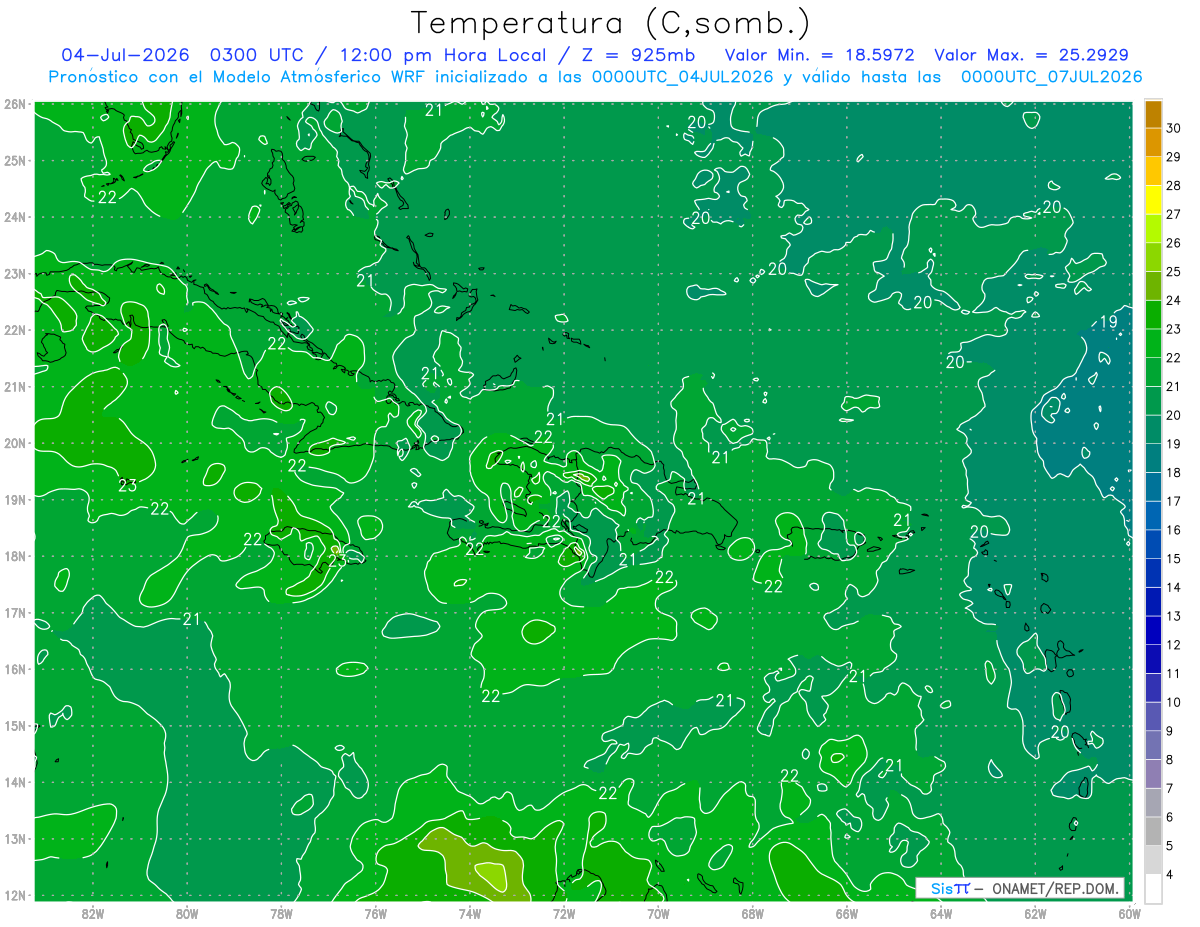
Task: Click the color scale value '10'
Action: click(x=1173, y=702)
